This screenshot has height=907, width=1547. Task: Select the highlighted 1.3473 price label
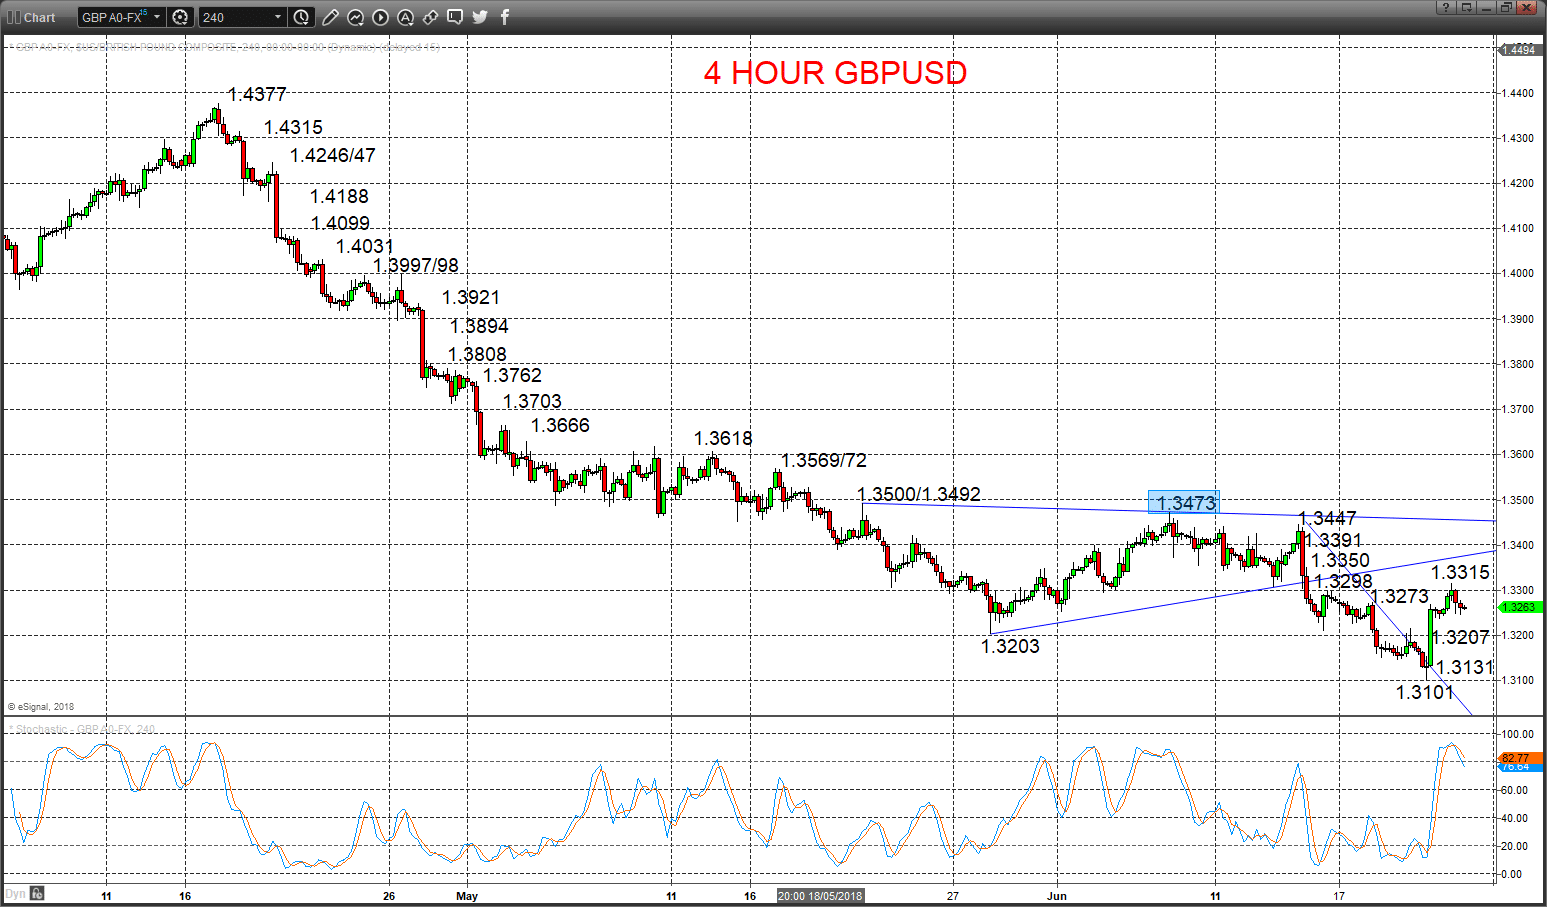(x=1184, y=502)
